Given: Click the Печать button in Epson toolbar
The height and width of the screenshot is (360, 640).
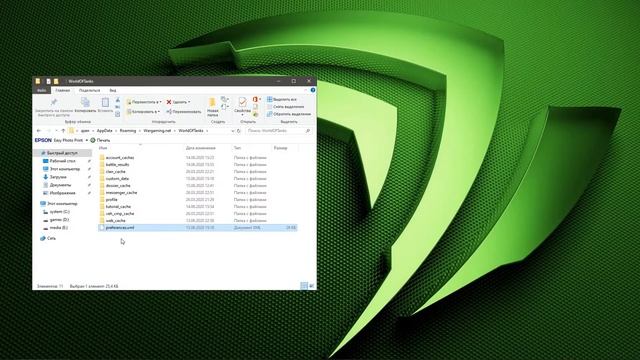Looking at the screenshot, I should [100, 140].
